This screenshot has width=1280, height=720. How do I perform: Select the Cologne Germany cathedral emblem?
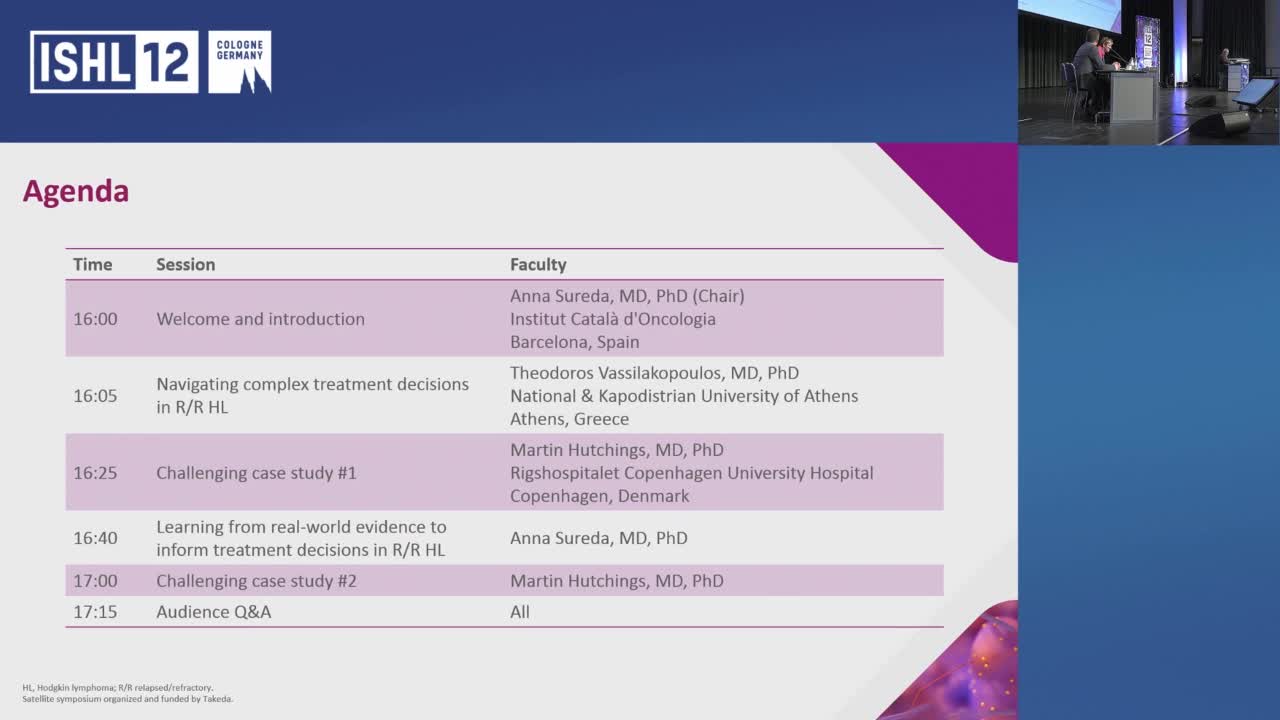coord(240,62)
